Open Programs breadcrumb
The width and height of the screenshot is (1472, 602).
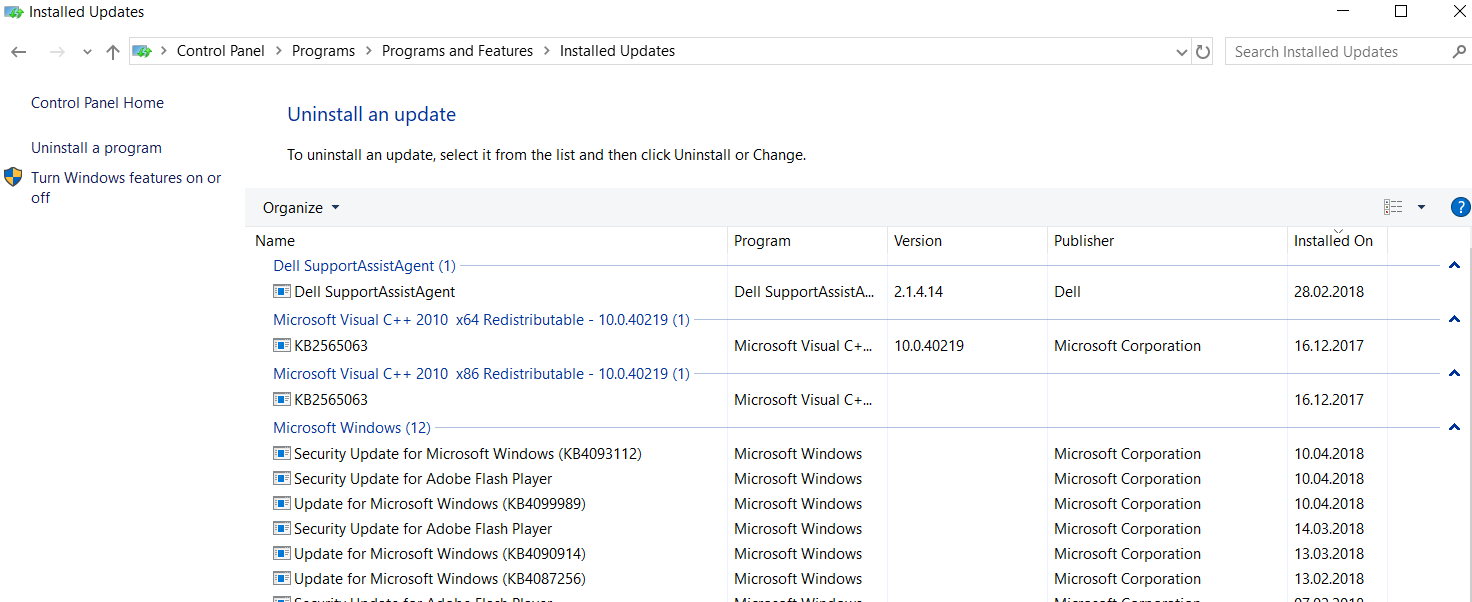pyautogui.click(x=323, y=51)
